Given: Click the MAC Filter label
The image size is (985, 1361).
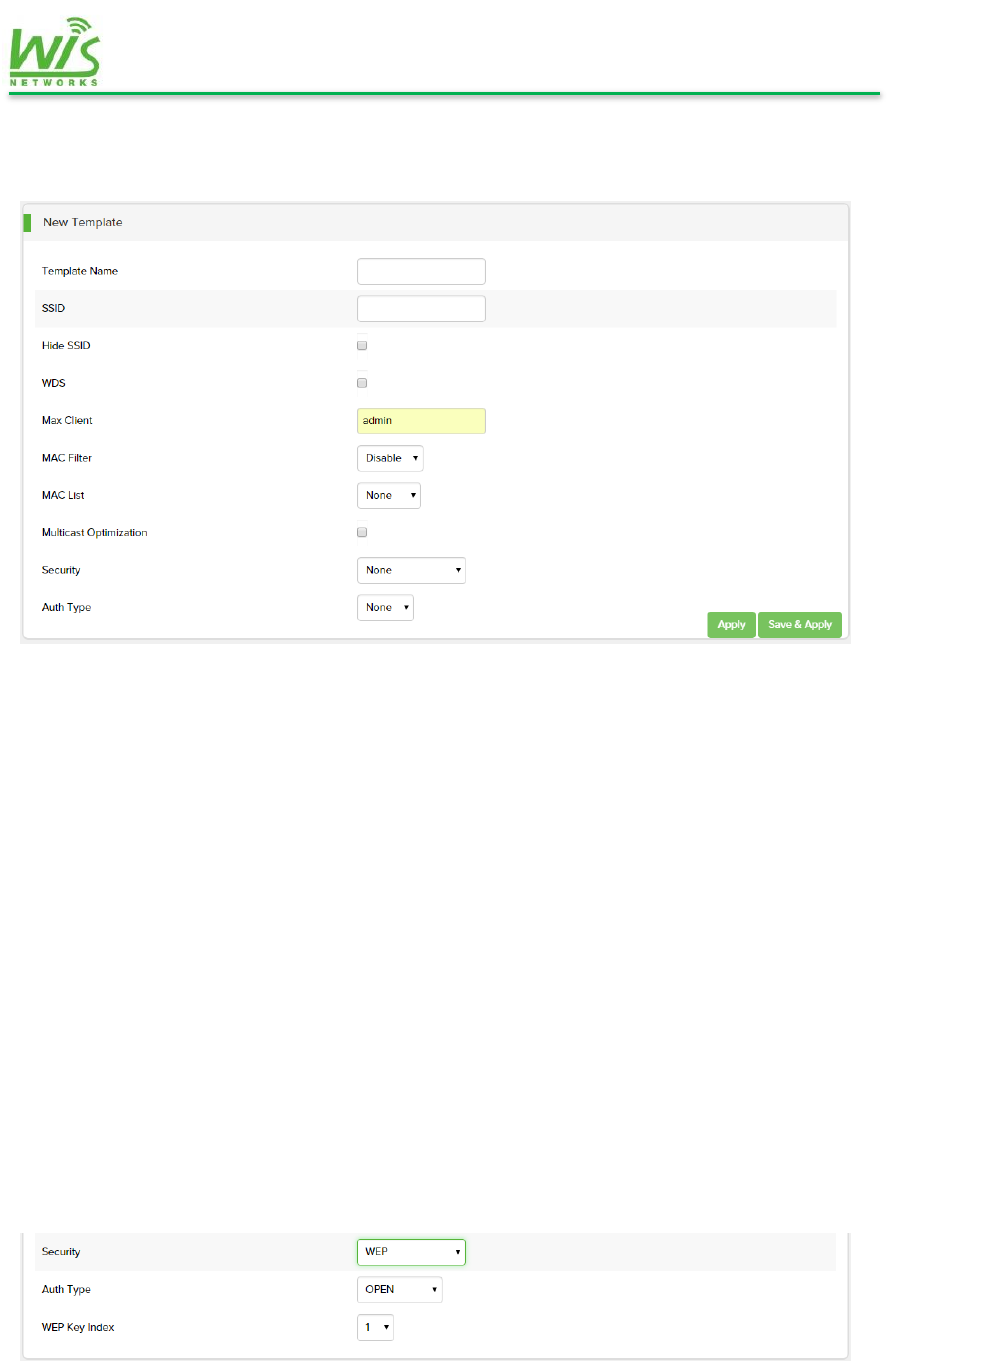Looking at the screenshot, I should [x=67, y=458].
